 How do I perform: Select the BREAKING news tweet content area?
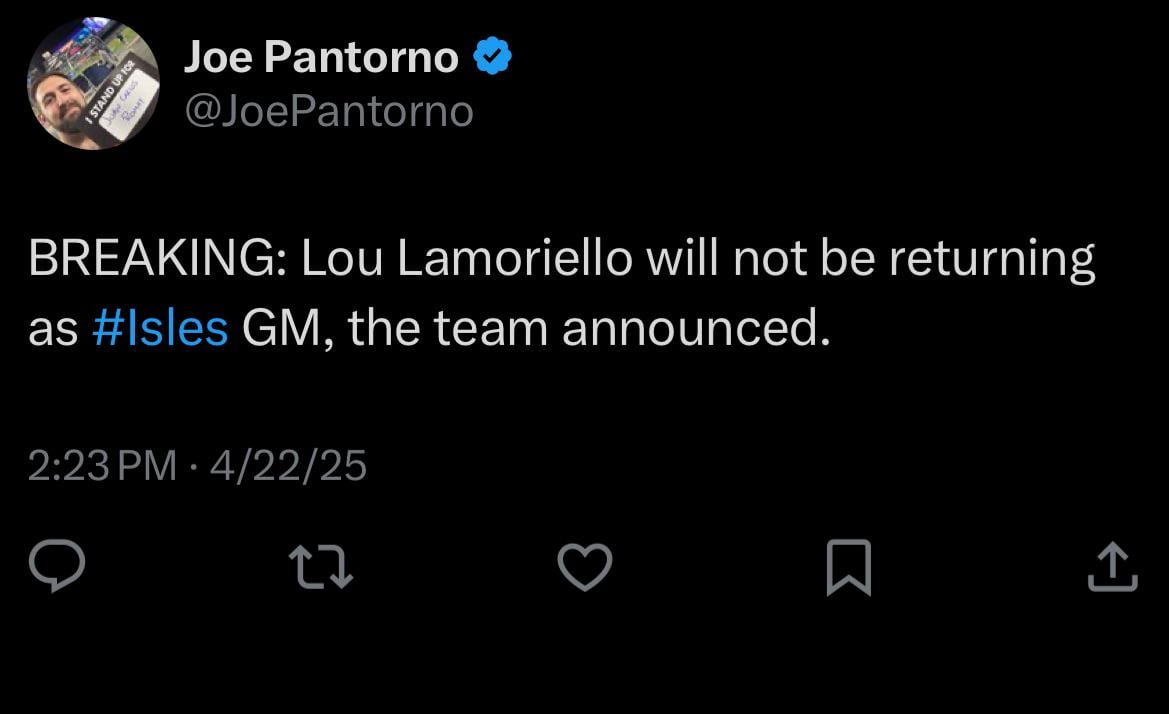560,258
